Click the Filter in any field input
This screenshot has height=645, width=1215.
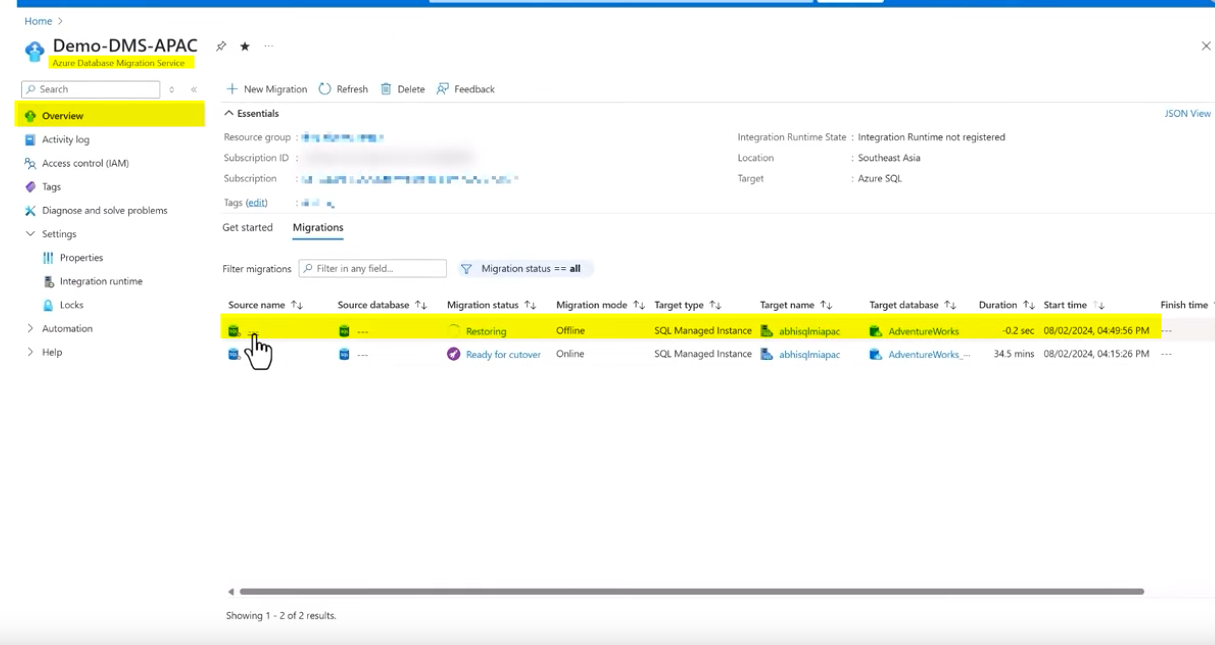[373, 269]
